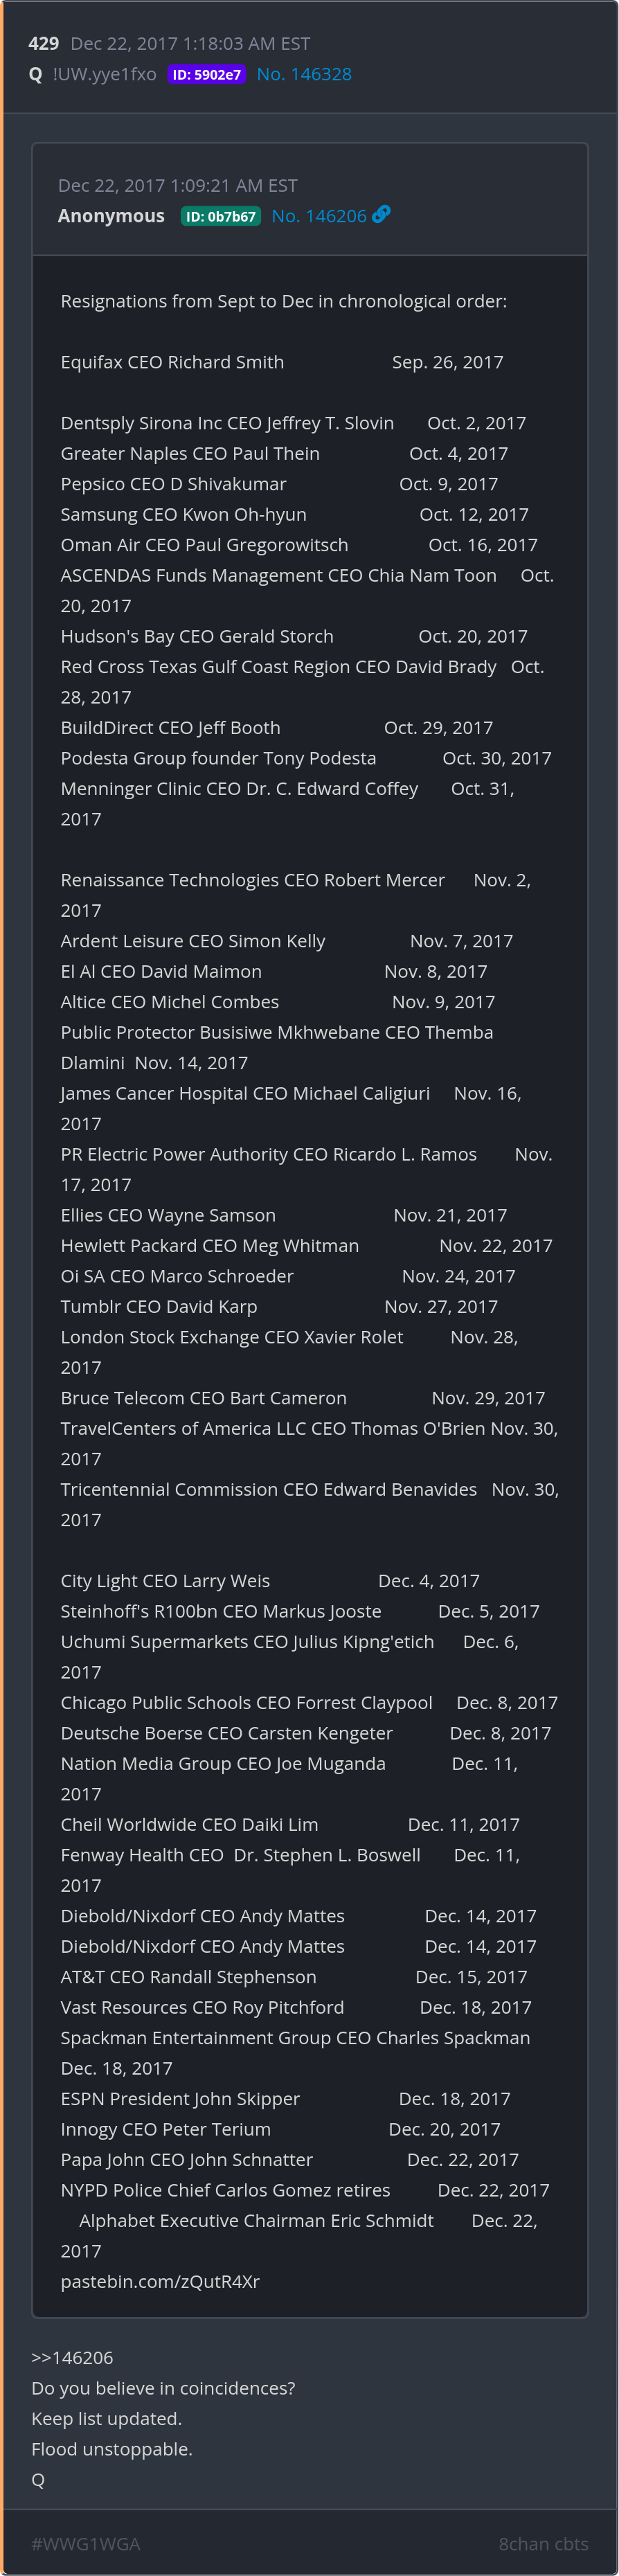This screenshot has width=619, height=2576.
Task: Open the pastebin.com/zQutR4Xr link
Action: 160,2281
